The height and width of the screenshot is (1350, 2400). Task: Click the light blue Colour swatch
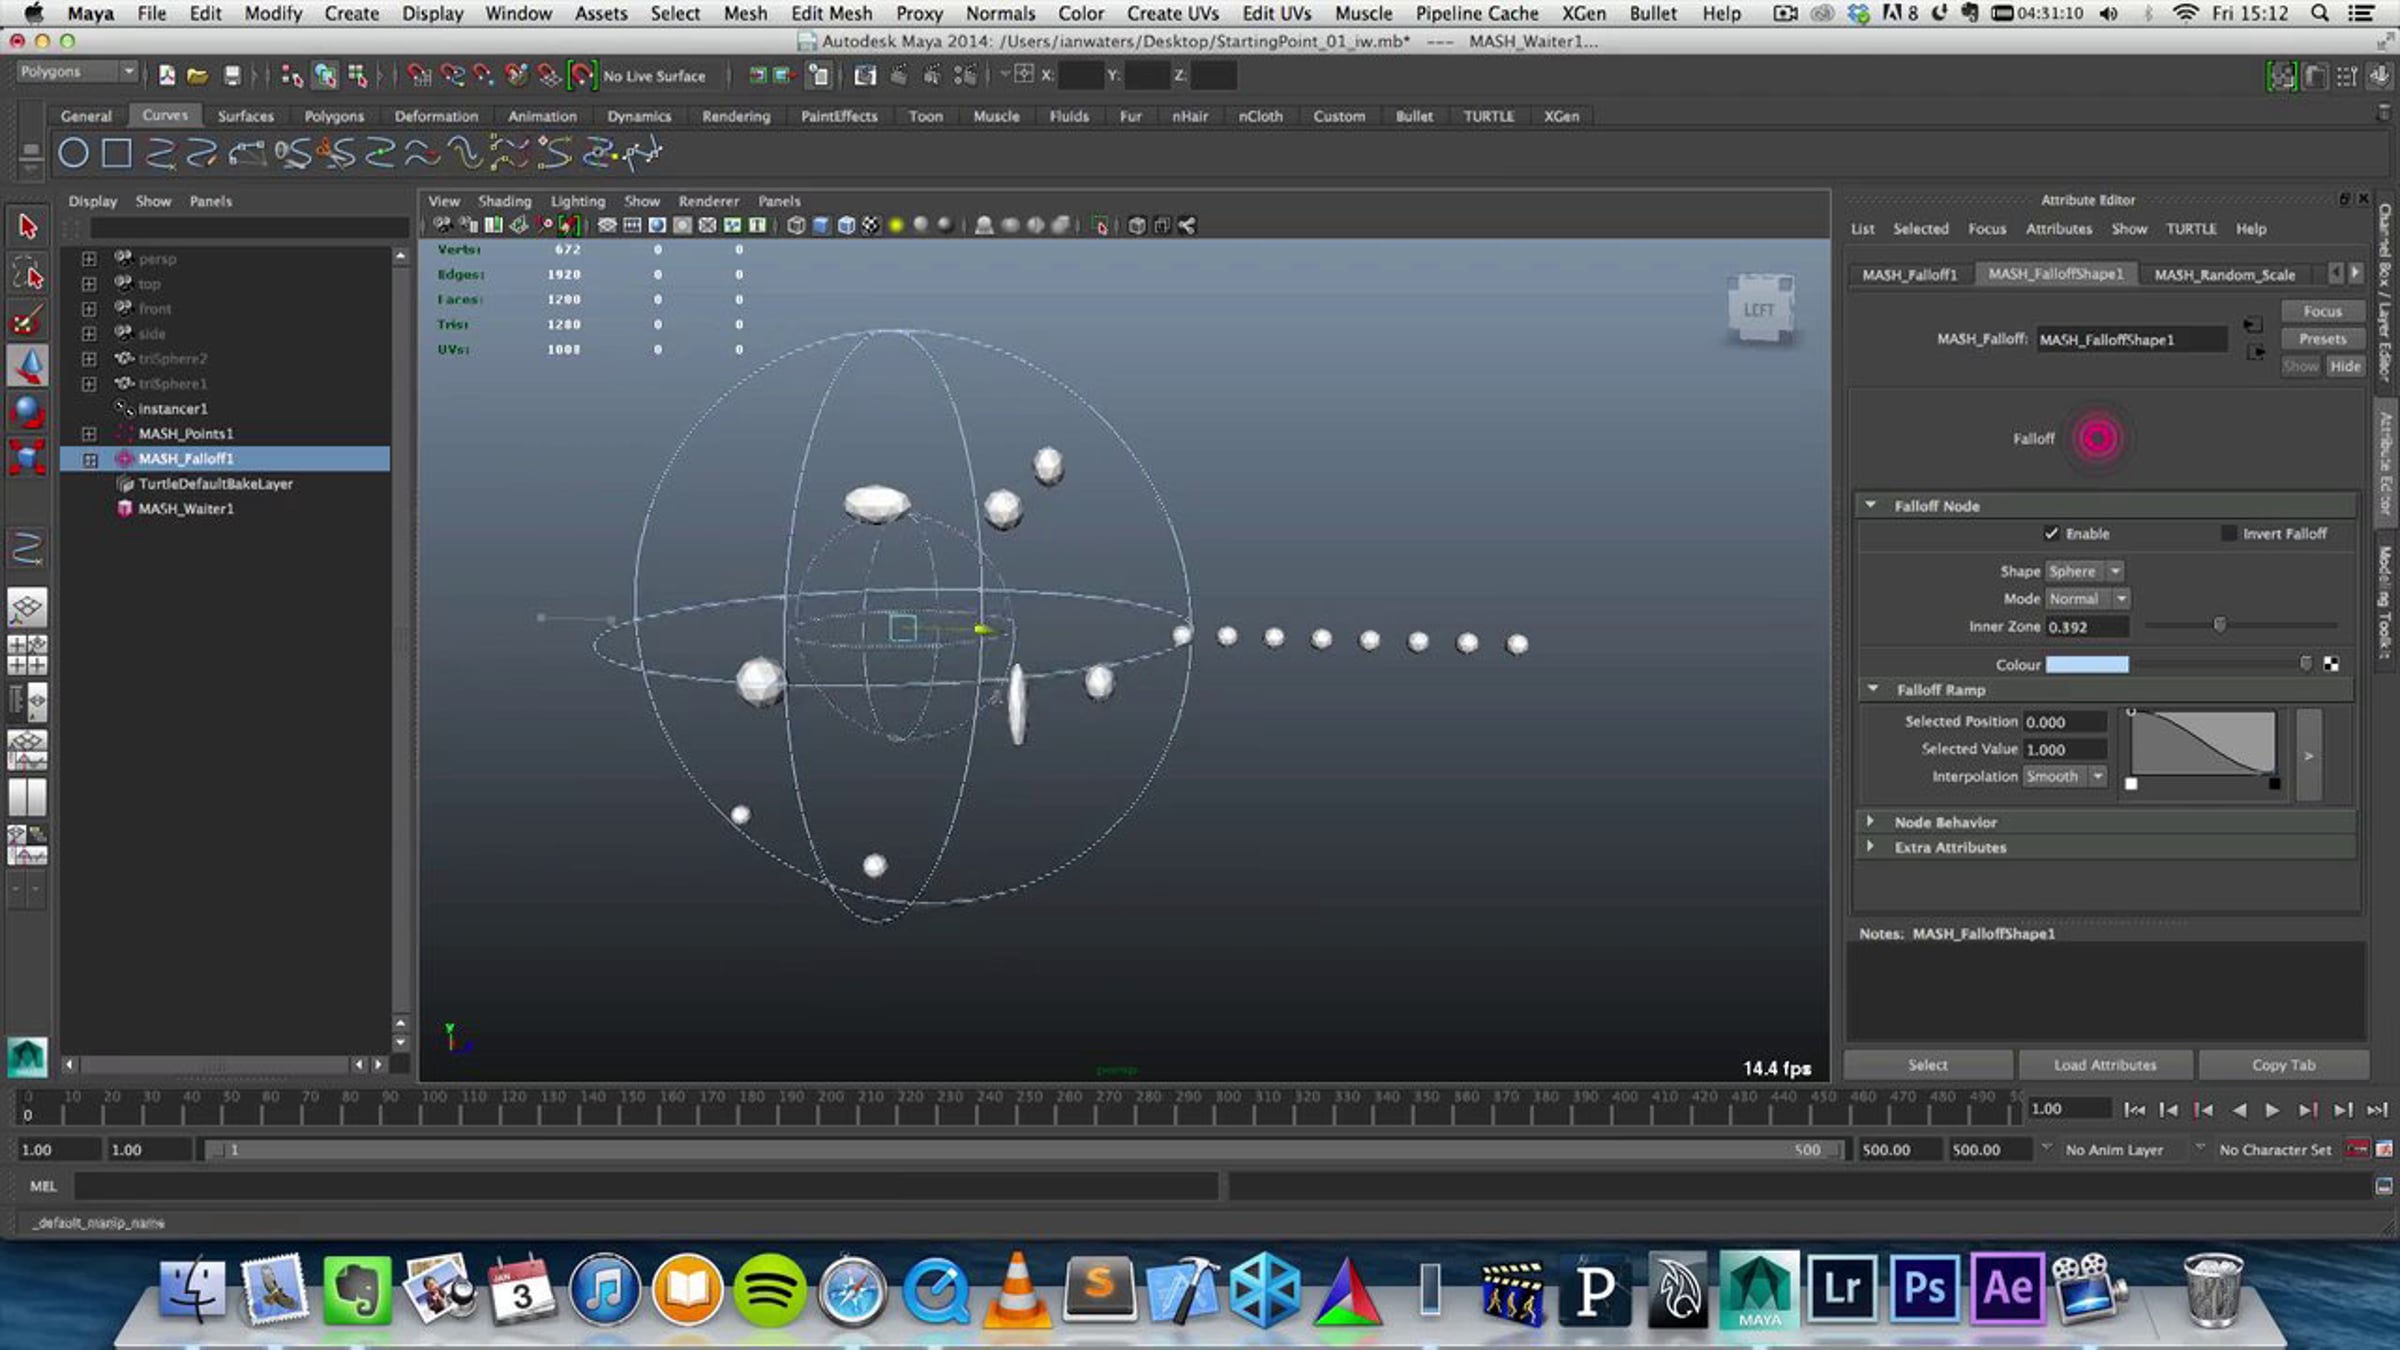coord(2087,665)
